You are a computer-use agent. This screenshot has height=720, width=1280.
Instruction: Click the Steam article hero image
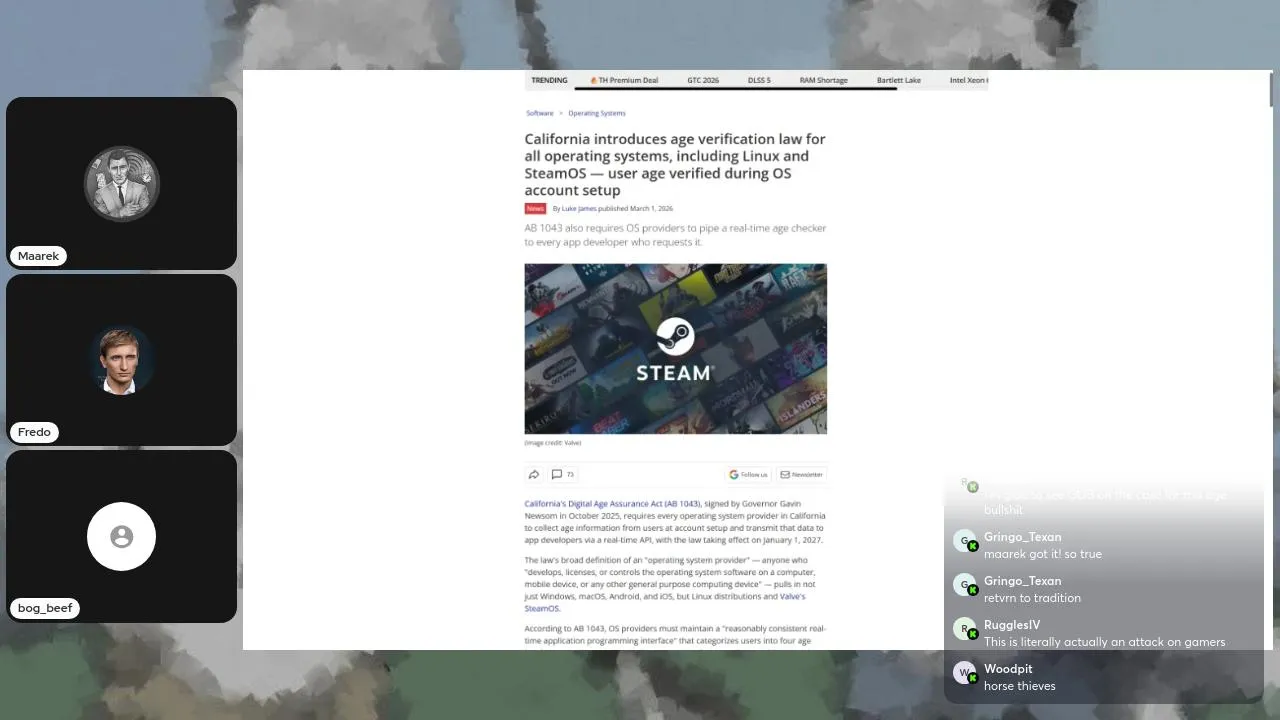click(x=676, y=349)
